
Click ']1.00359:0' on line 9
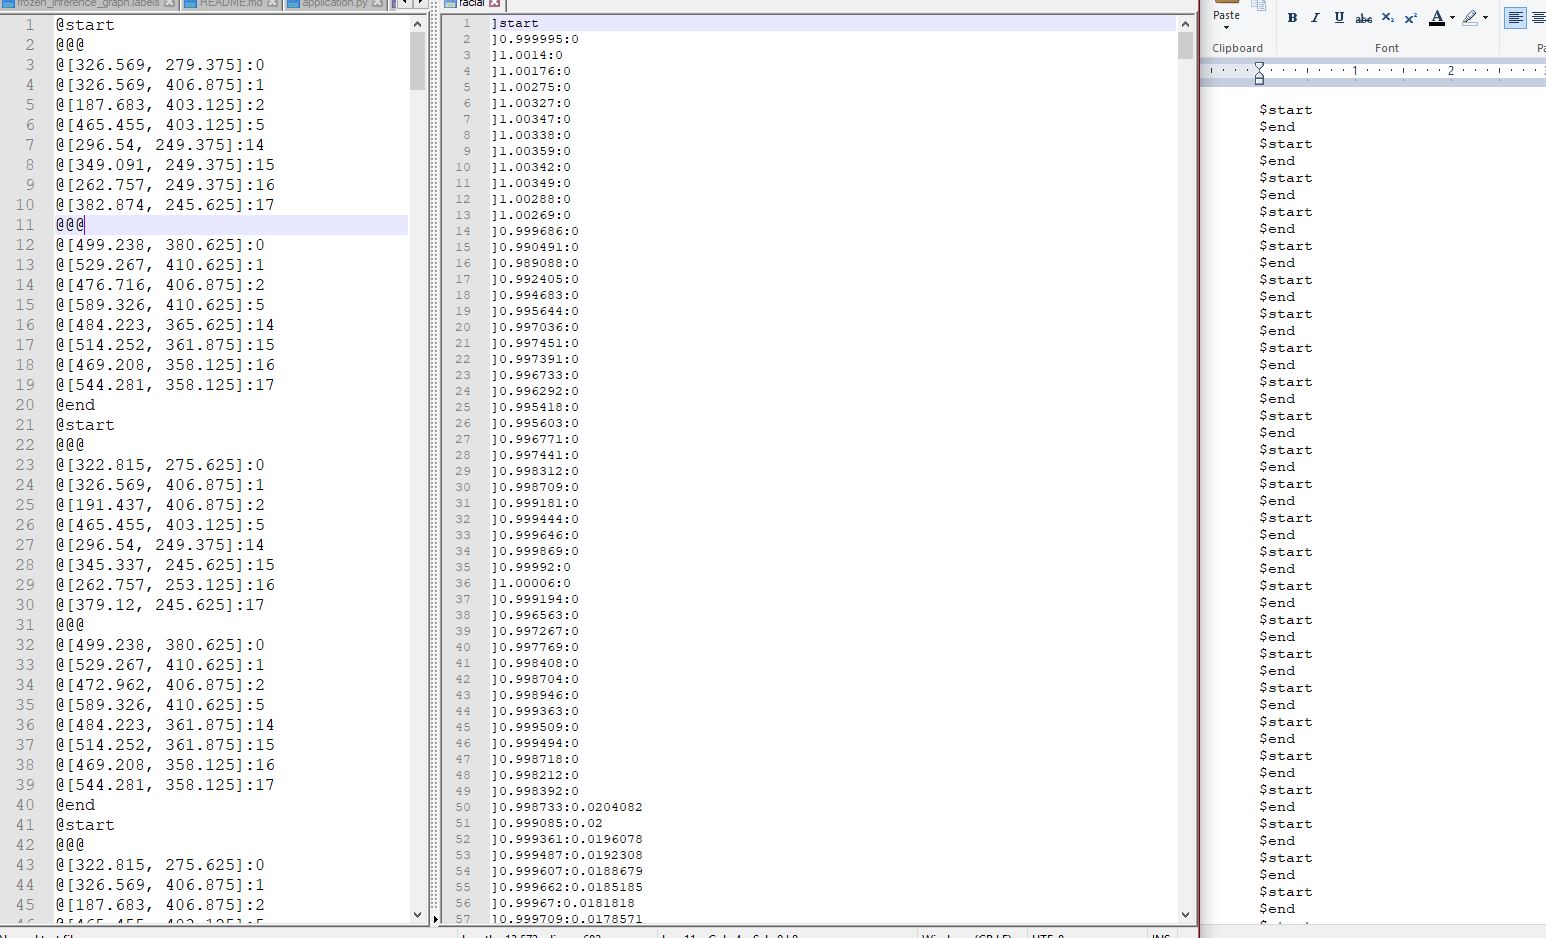(531, 151)
